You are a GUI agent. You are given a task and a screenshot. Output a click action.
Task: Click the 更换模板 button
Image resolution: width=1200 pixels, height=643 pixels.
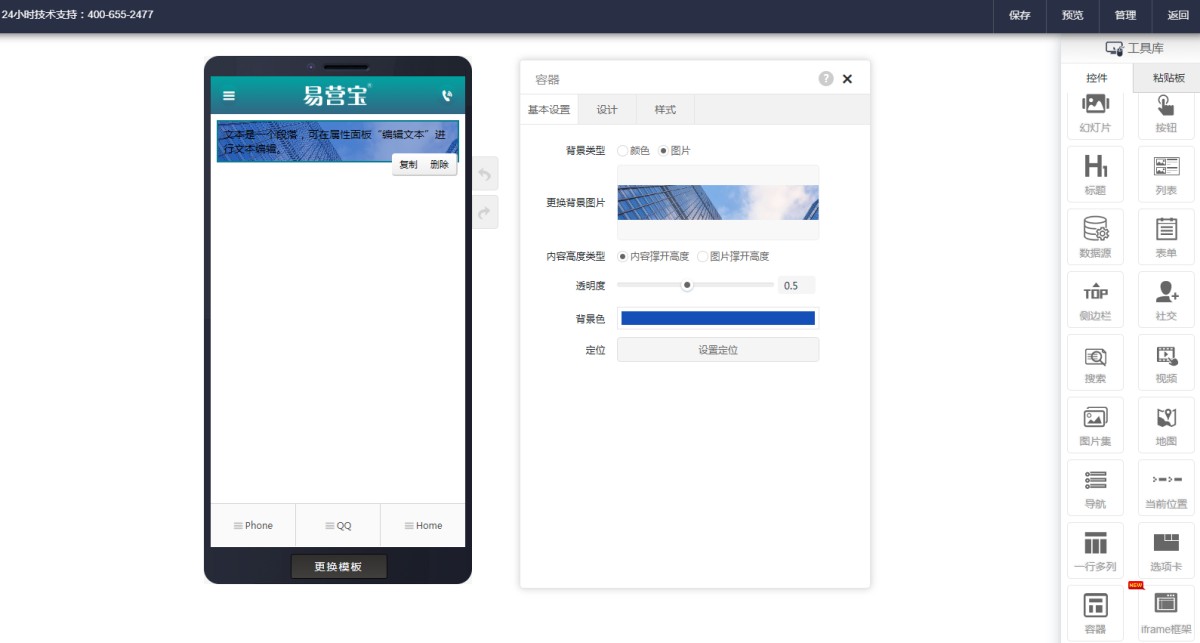pos(338,567)
